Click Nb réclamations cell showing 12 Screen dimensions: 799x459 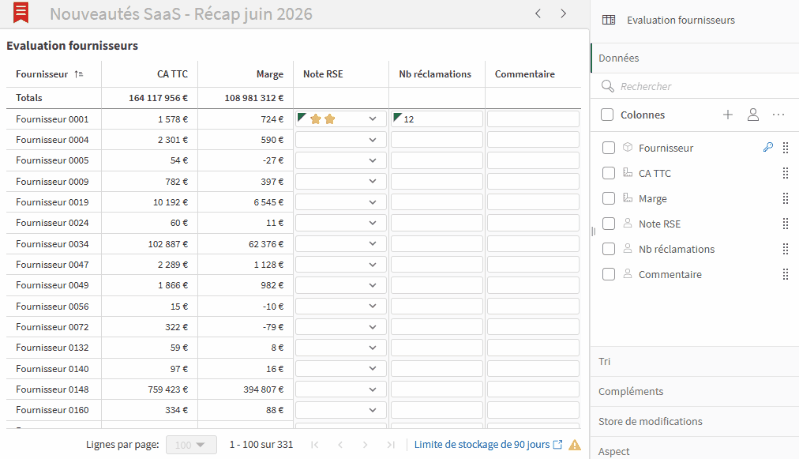coord(437,119)
